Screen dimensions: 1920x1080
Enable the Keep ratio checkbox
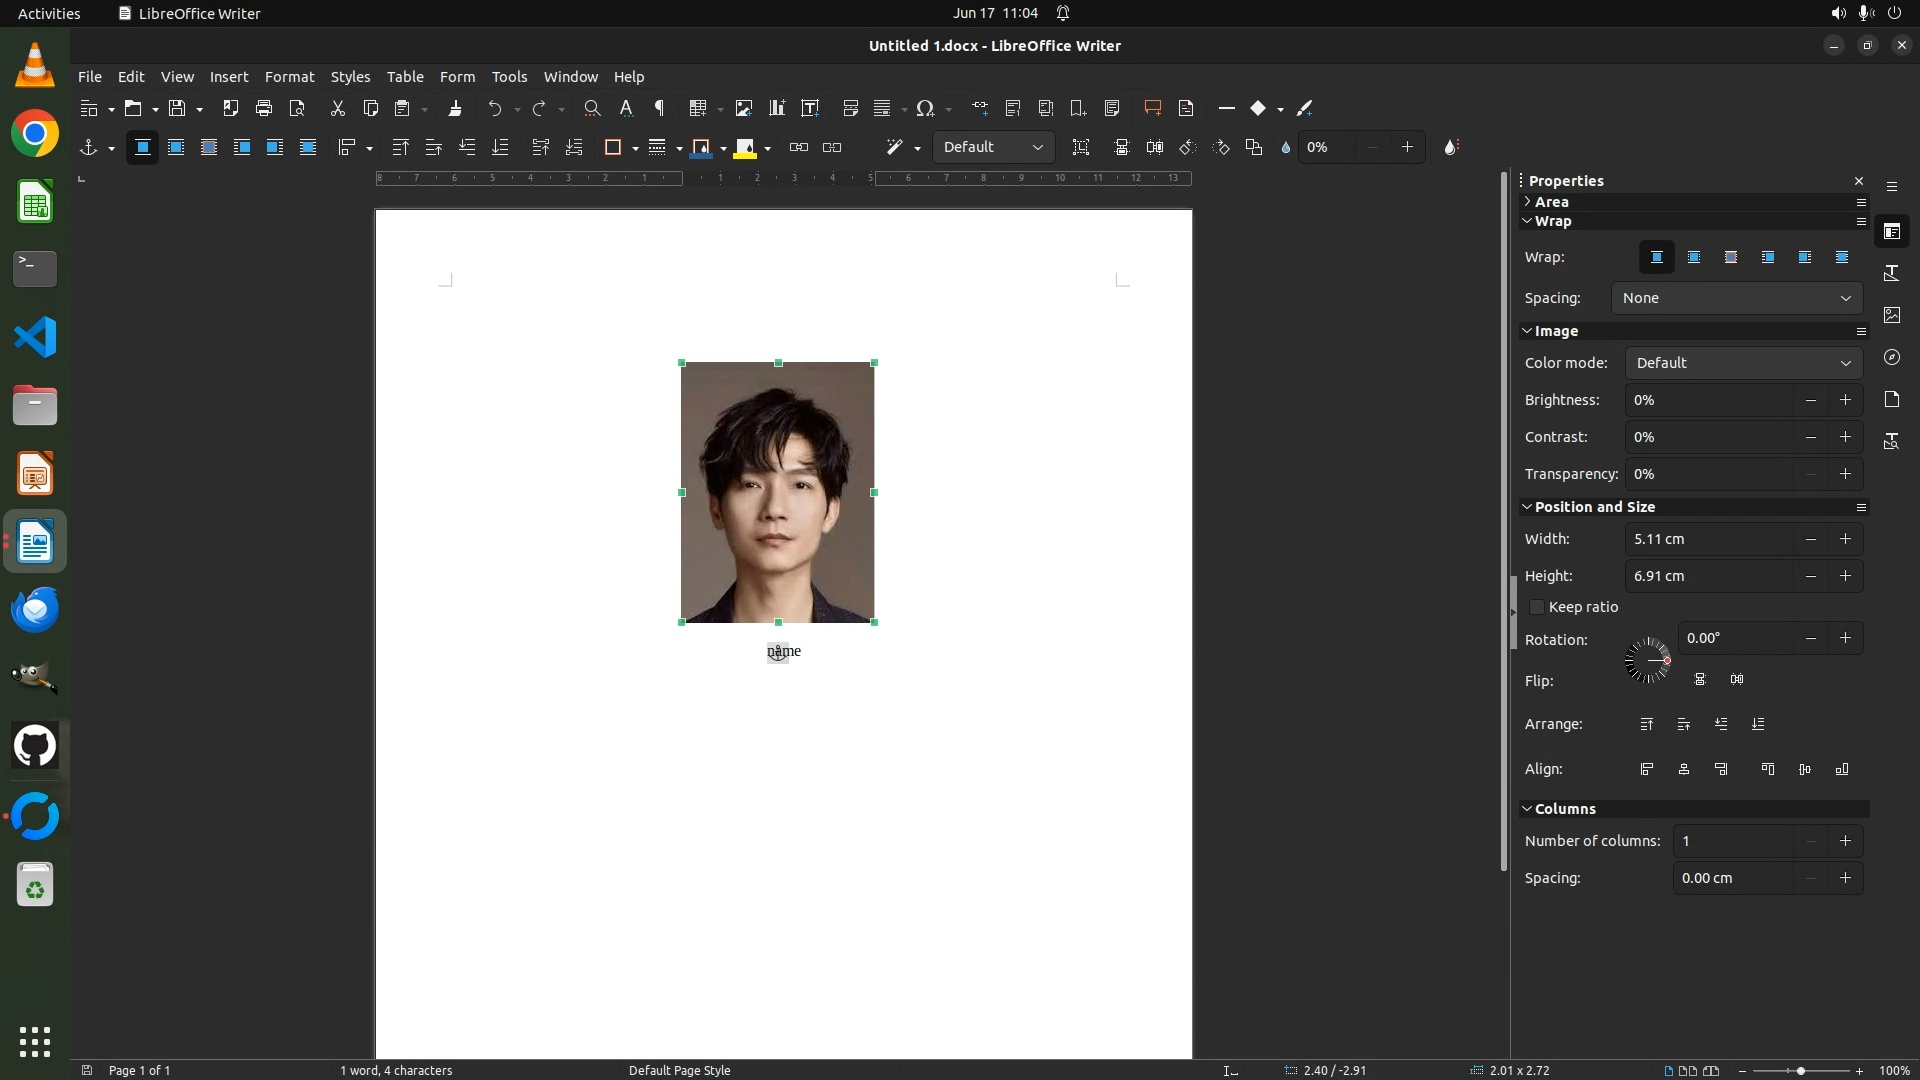click(x=1537, y=607)
